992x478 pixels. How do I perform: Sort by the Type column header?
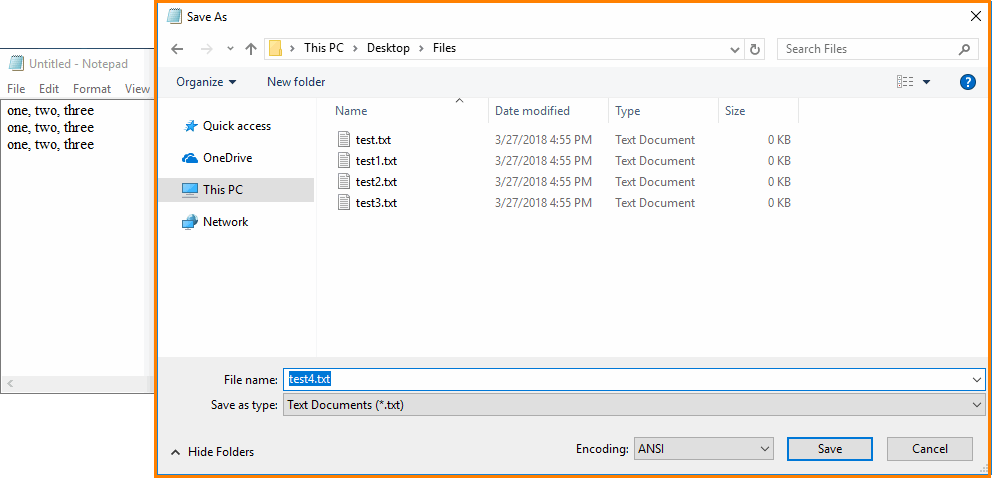point(628,111)
